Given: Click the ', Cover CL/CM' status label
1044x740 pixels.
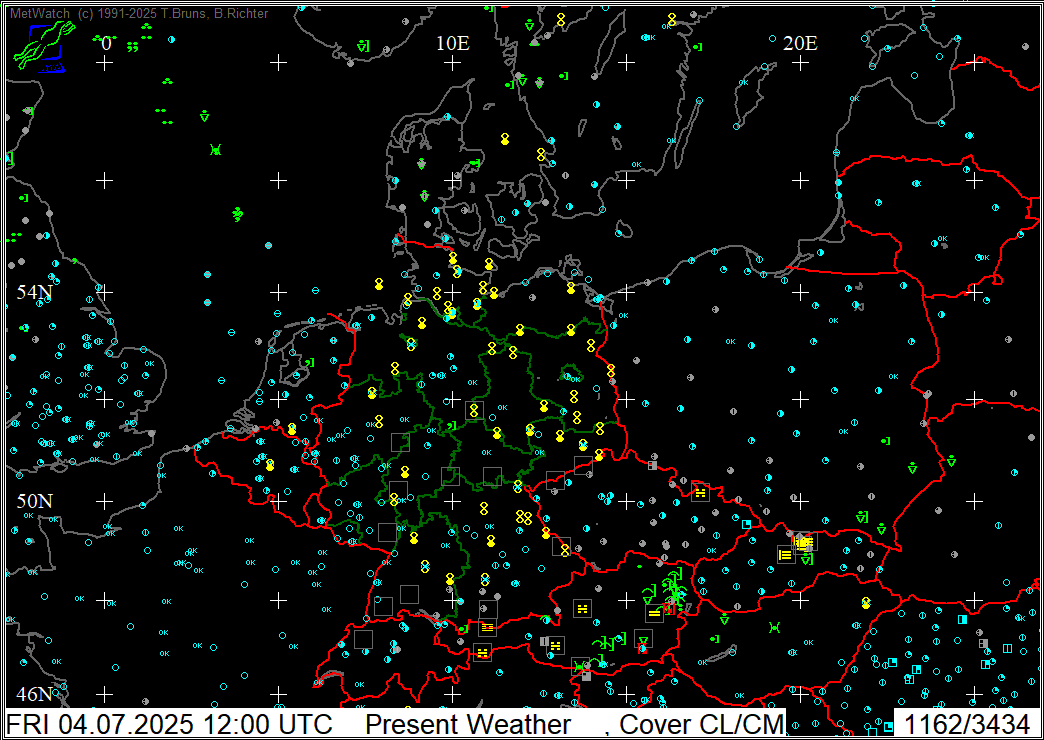Looking at the screenshot, I should click(x=693, y=724).
